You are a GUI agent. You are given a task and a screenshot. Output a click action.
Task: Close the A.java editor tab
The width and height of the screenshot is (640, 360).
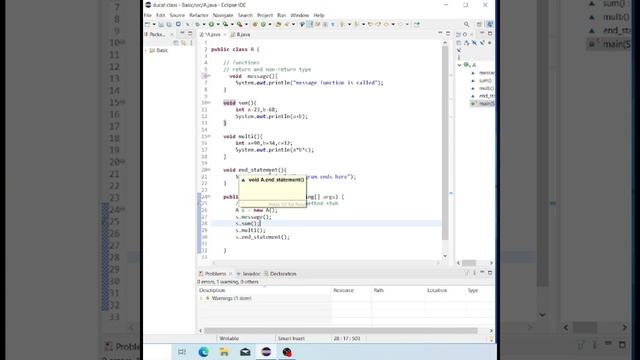(224, 35)
